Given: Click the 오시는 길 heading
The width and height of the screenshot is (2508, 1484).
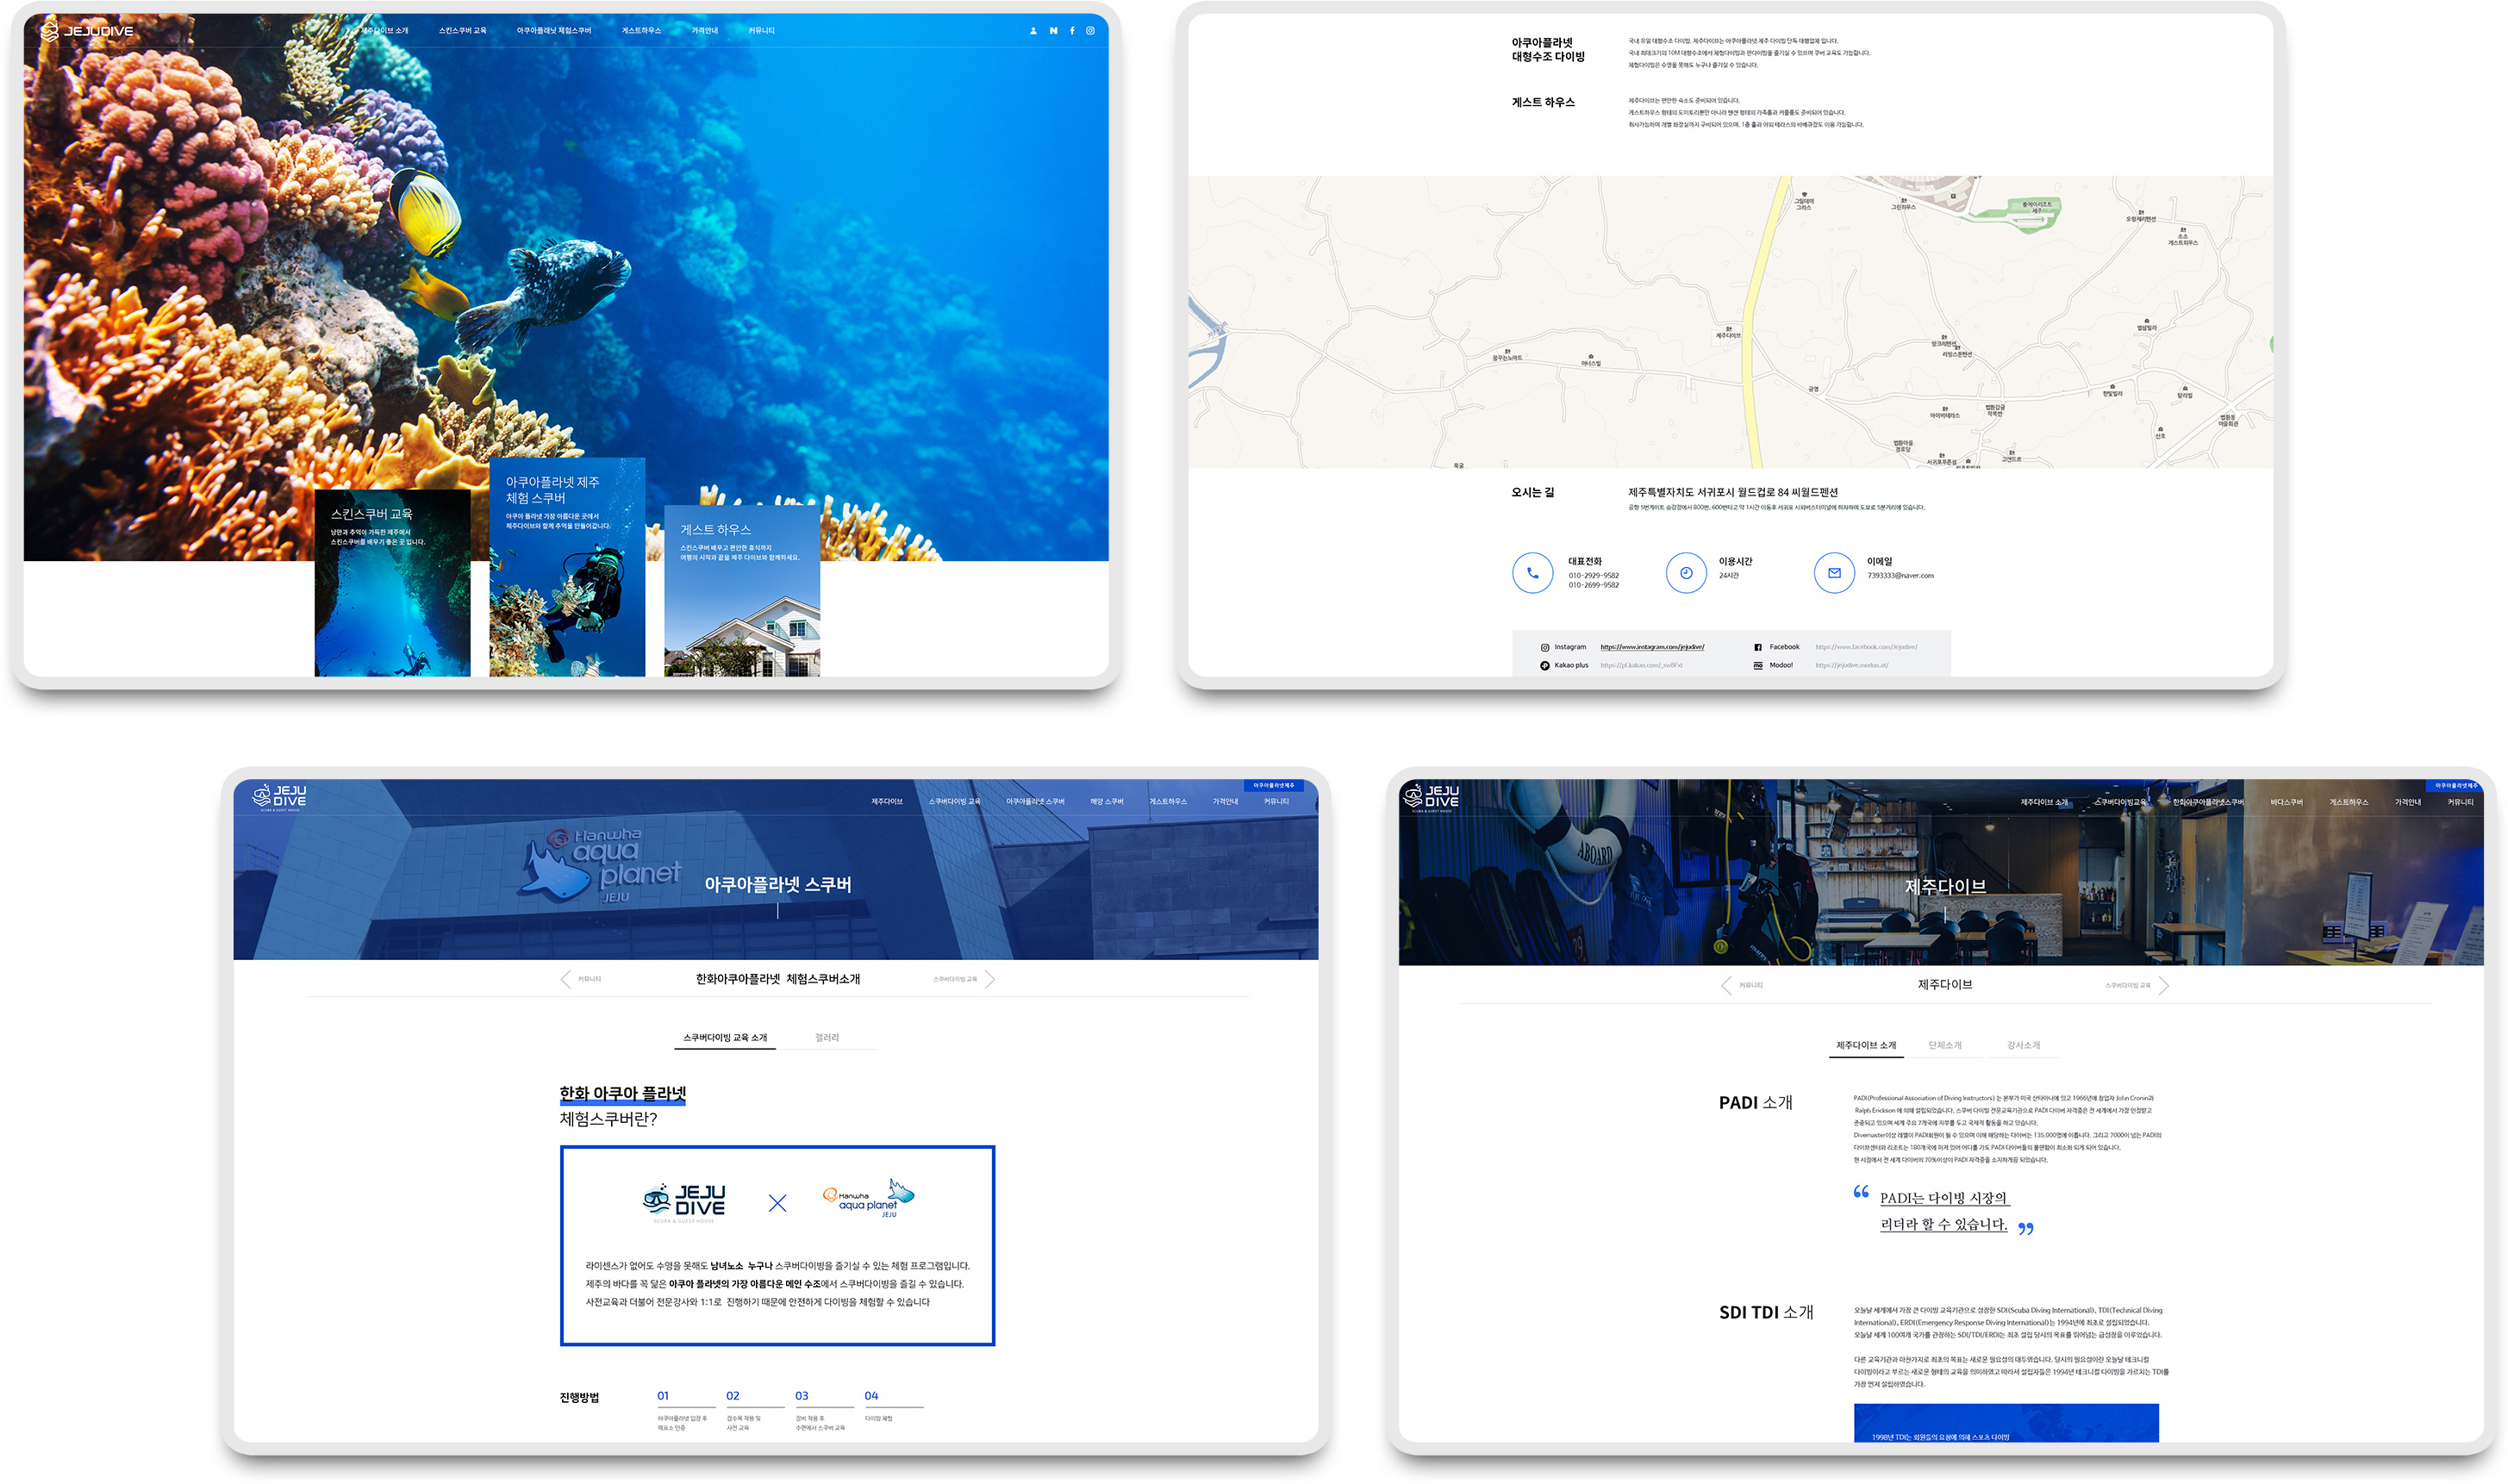Looking at the screenshot, I should pos(1532,493).
